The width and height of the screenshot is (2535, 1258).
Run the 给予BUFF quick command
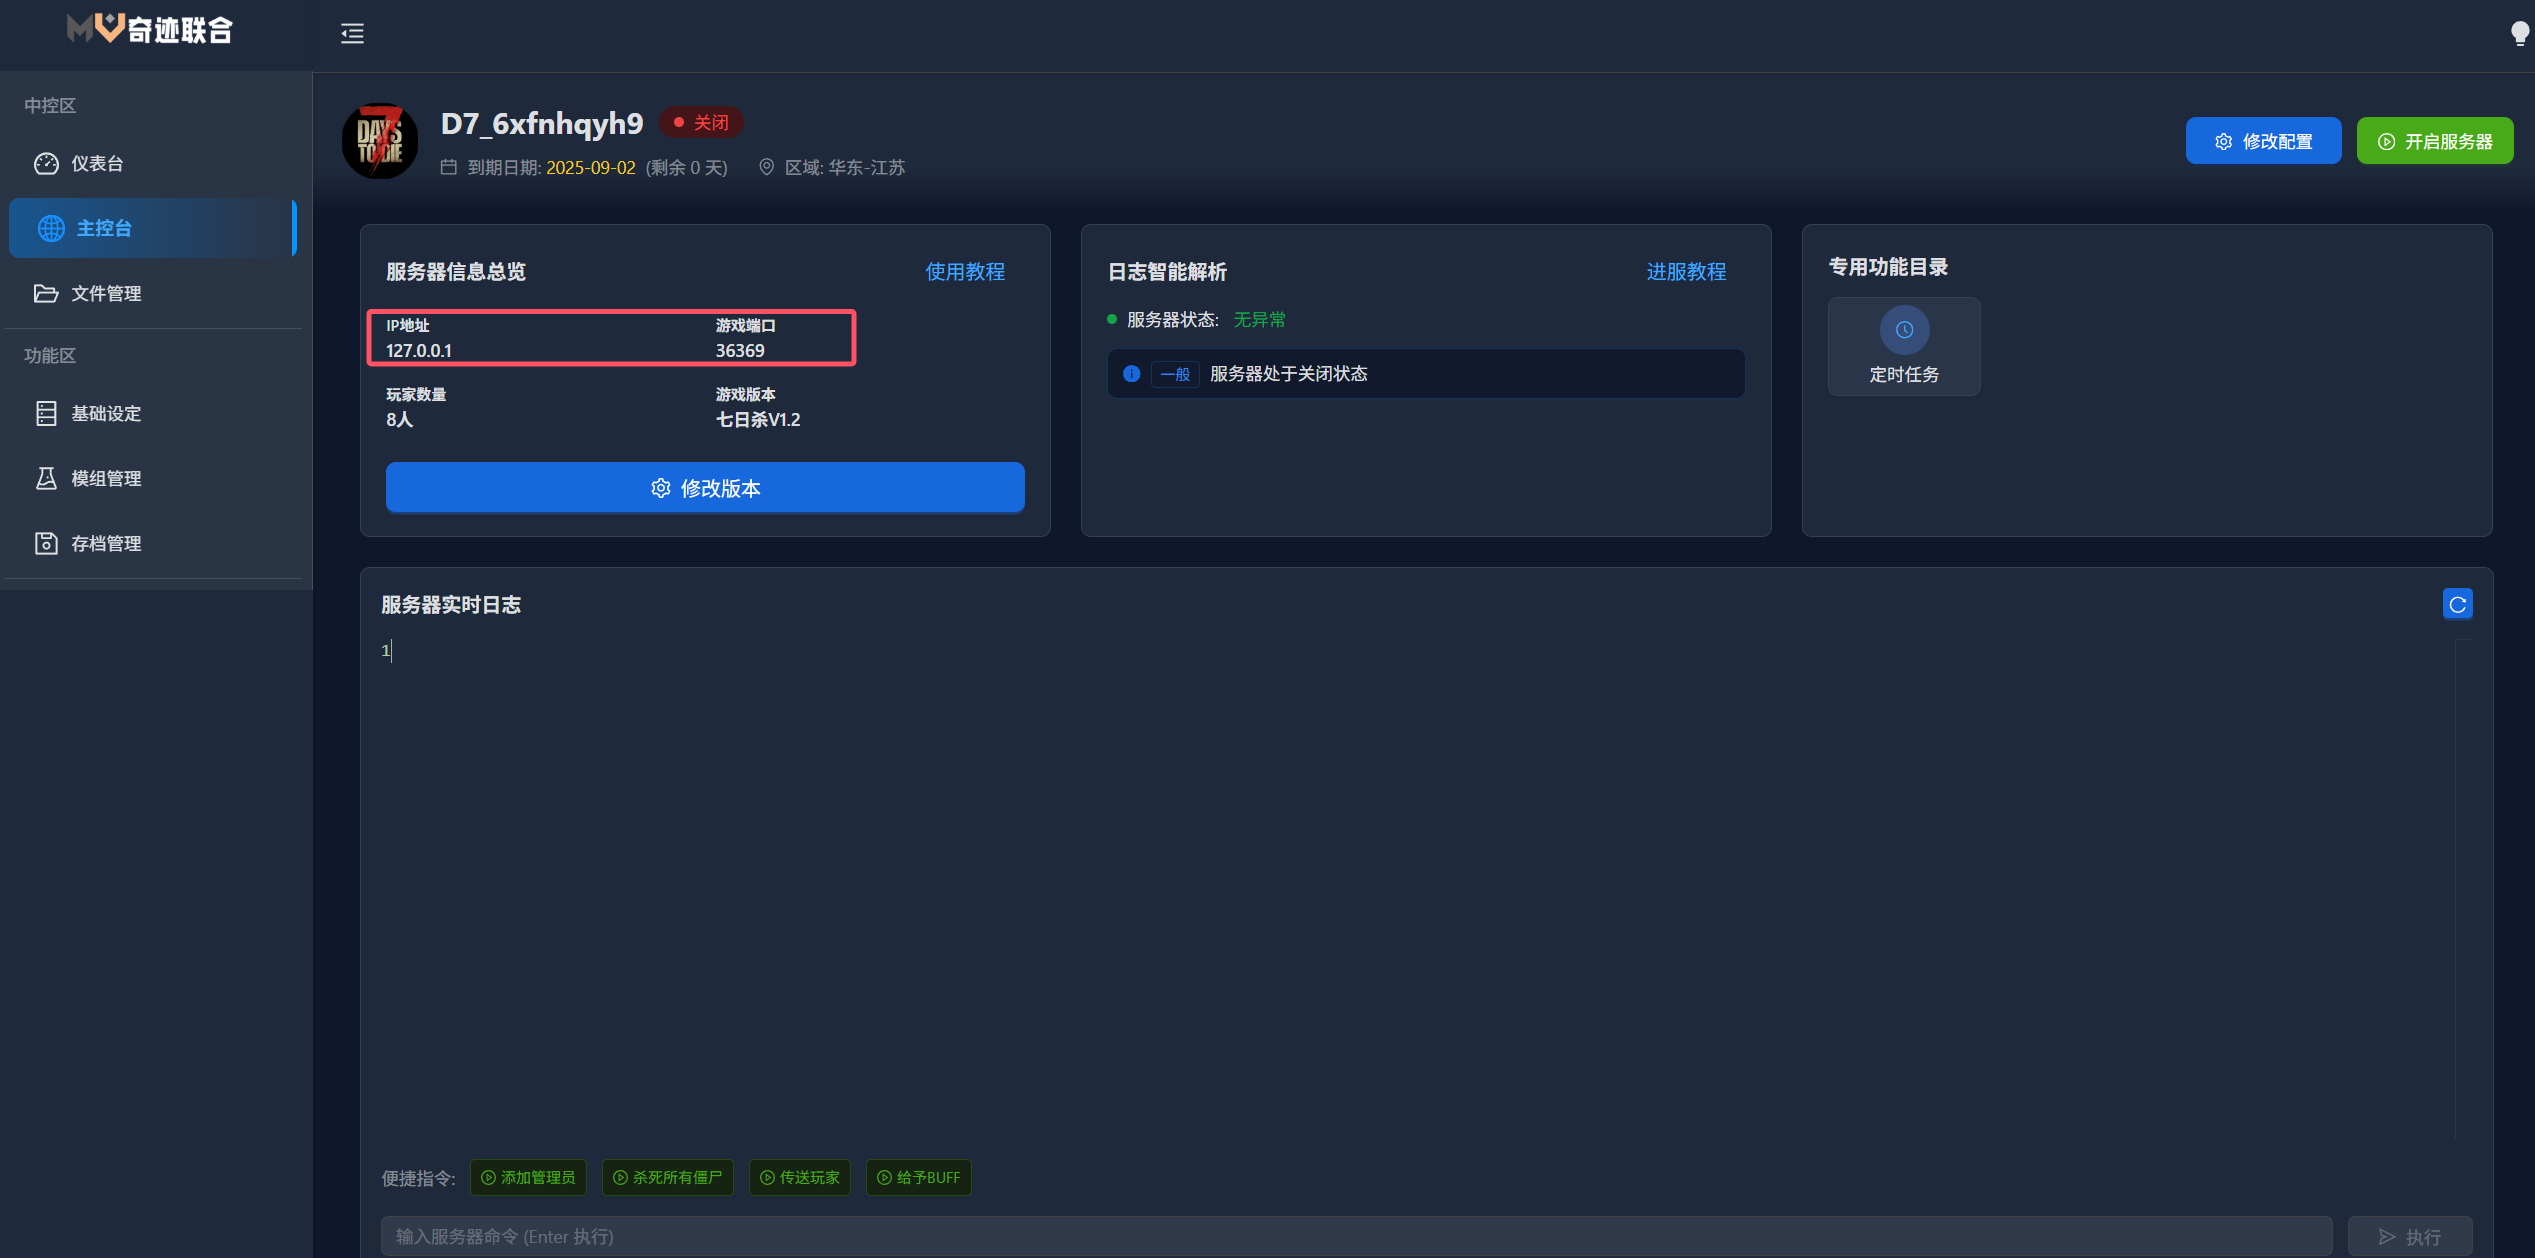(x=918, y=1177)
